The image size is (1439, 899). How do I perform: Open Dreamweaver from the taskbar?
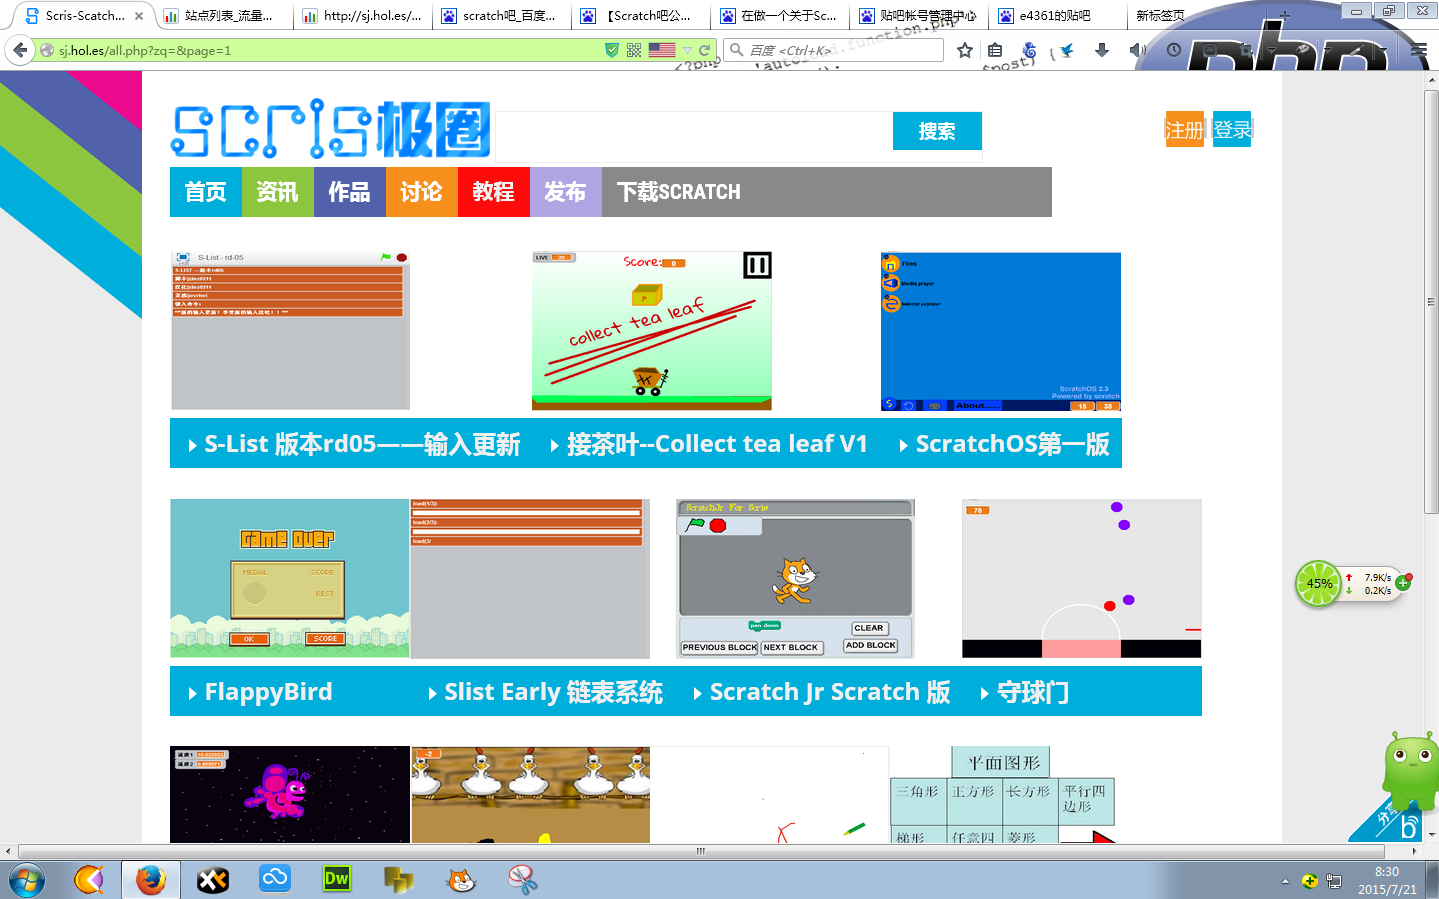pyautogui.click(x=337, y=879)
